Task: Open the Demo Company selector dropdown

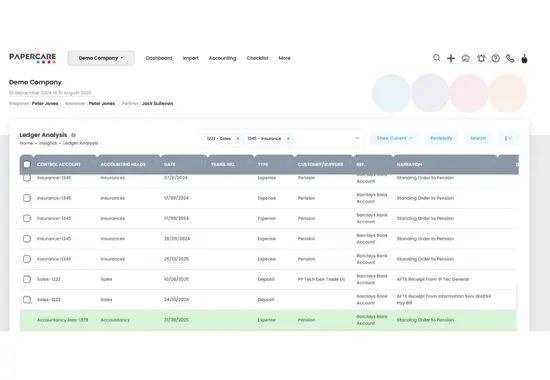Action: 101,58
